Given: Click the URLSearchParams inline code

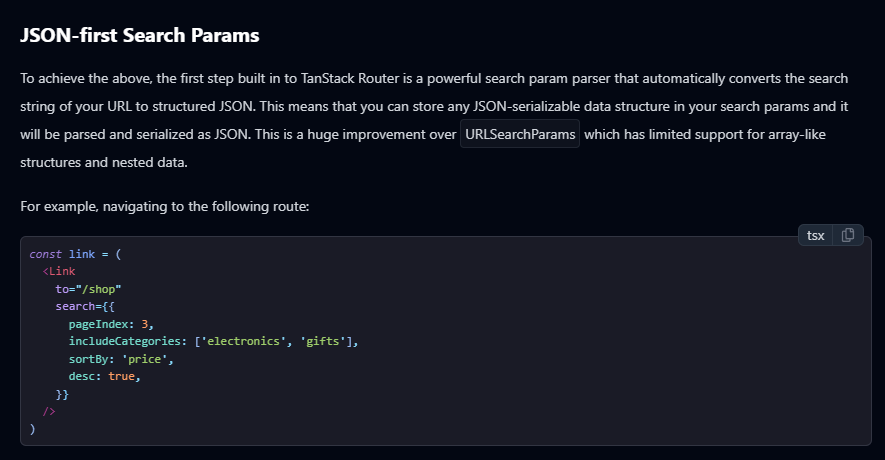Looking at the screenshot, I should coord(520,134).
